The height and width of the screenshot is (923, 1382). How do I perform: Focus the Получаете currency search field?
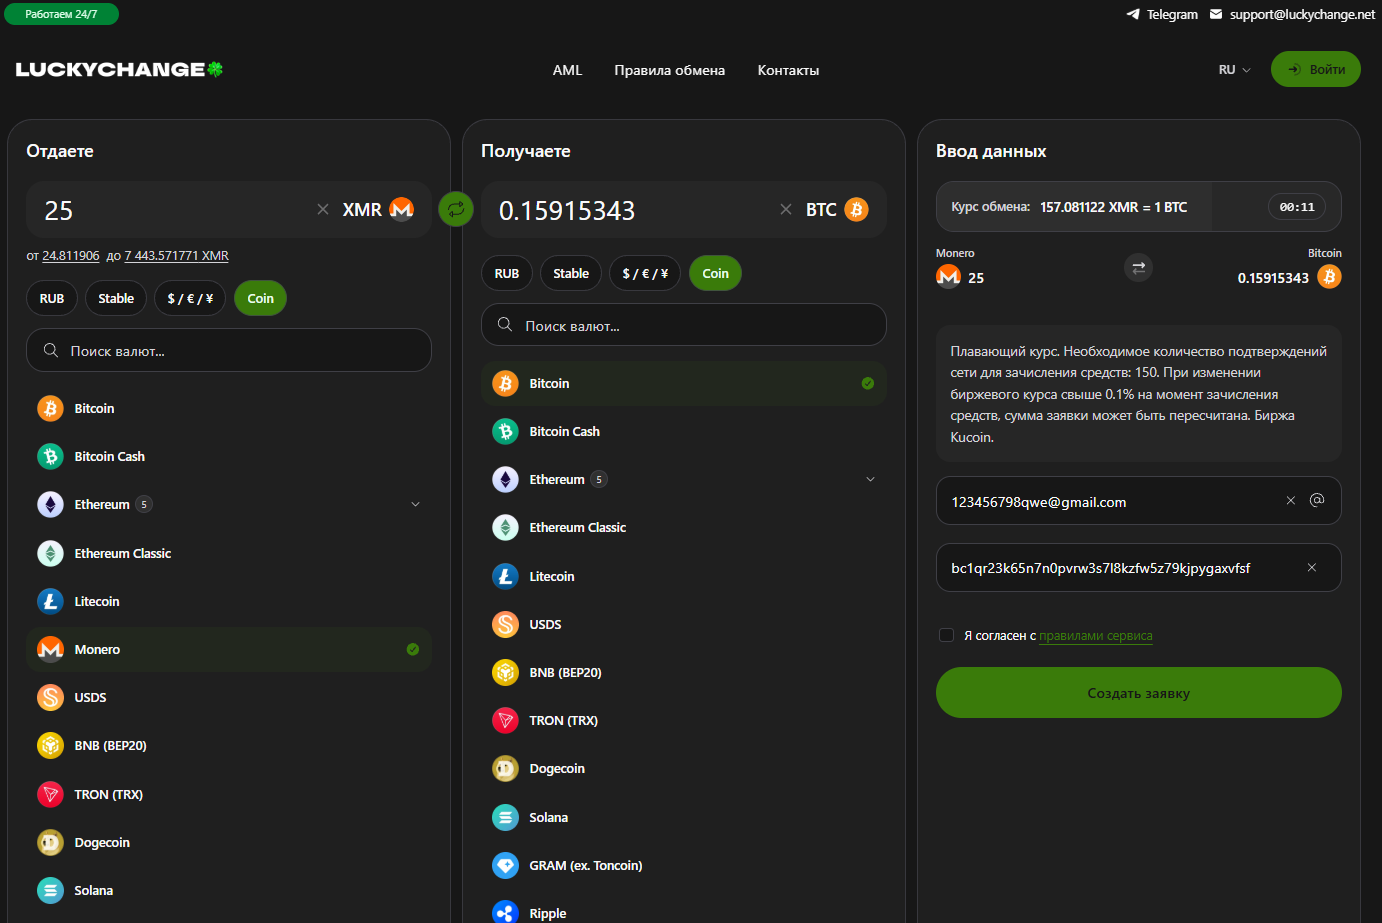tap(684, 325)
